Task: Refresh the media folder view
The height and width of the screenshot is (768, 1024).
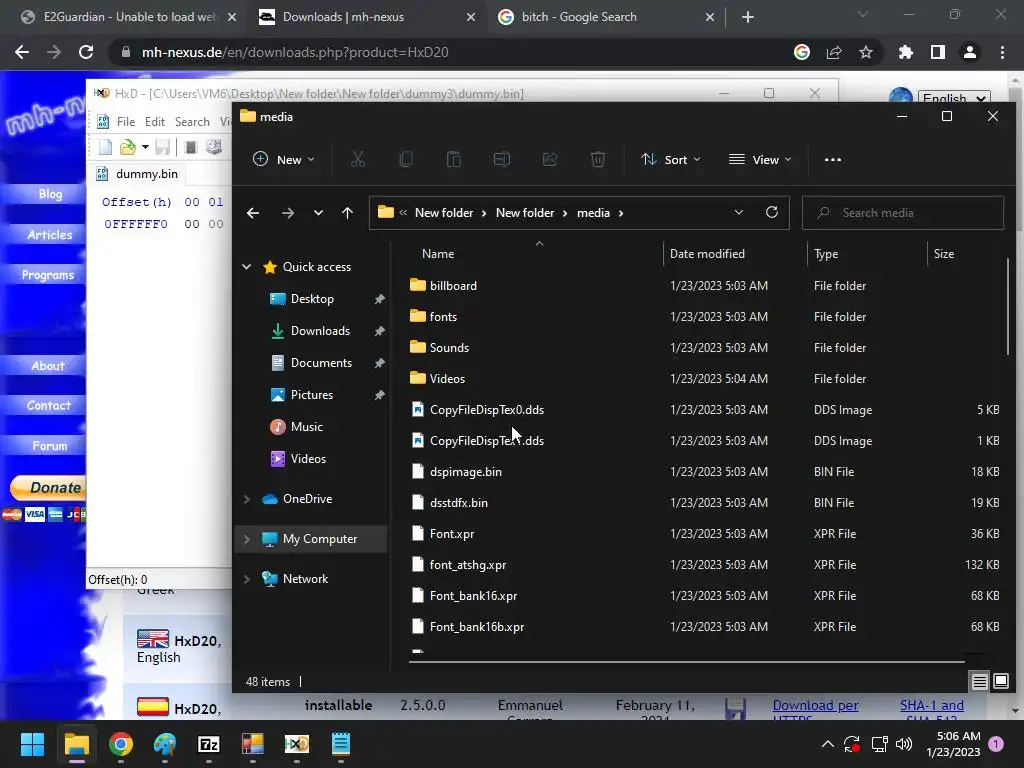Action: click(772, 212)
